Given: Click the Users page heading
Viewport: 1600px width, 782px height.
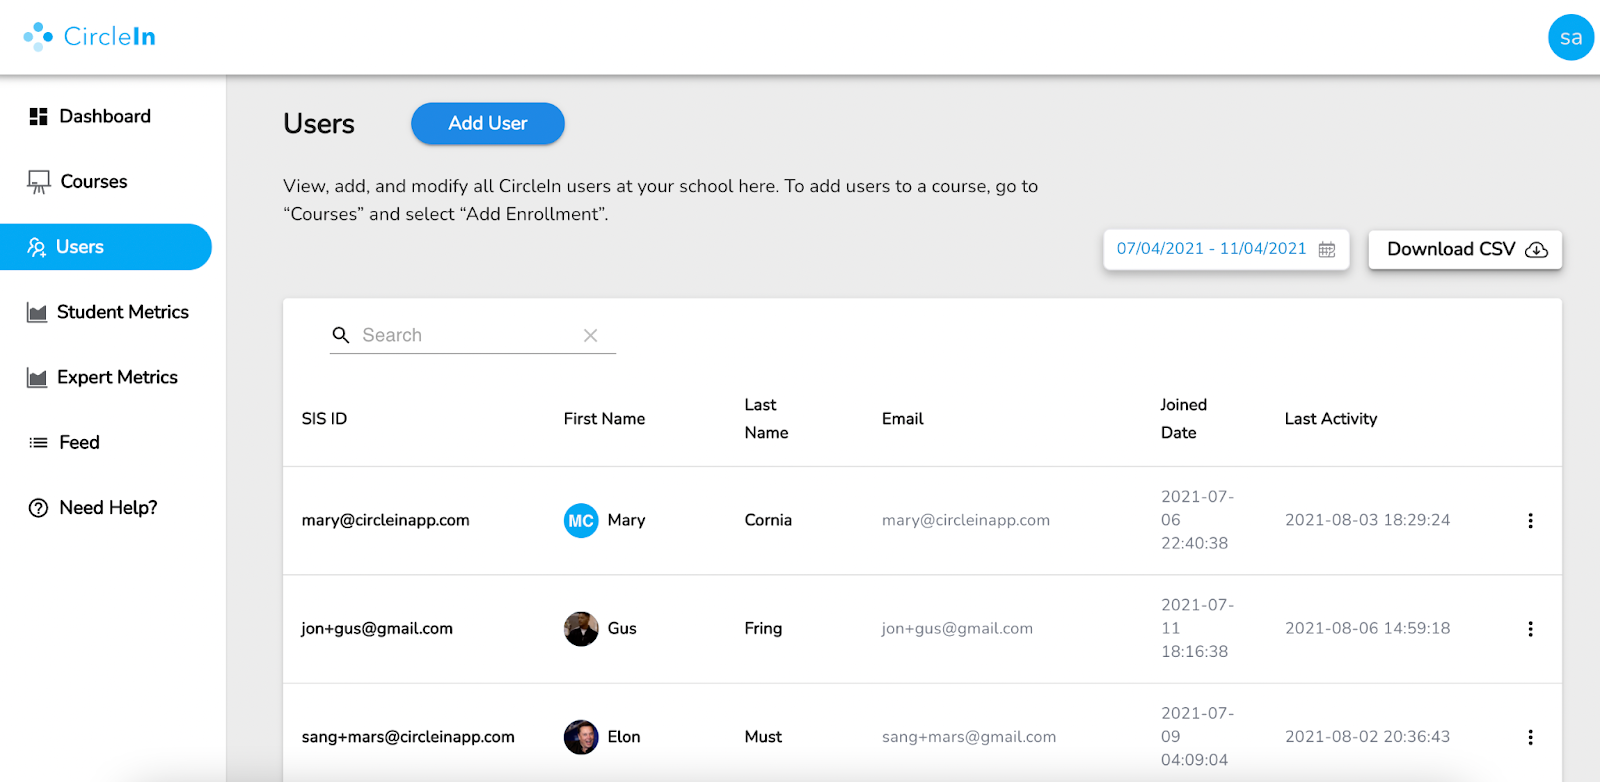Looking at the screenshot, I should click(319, 124).
